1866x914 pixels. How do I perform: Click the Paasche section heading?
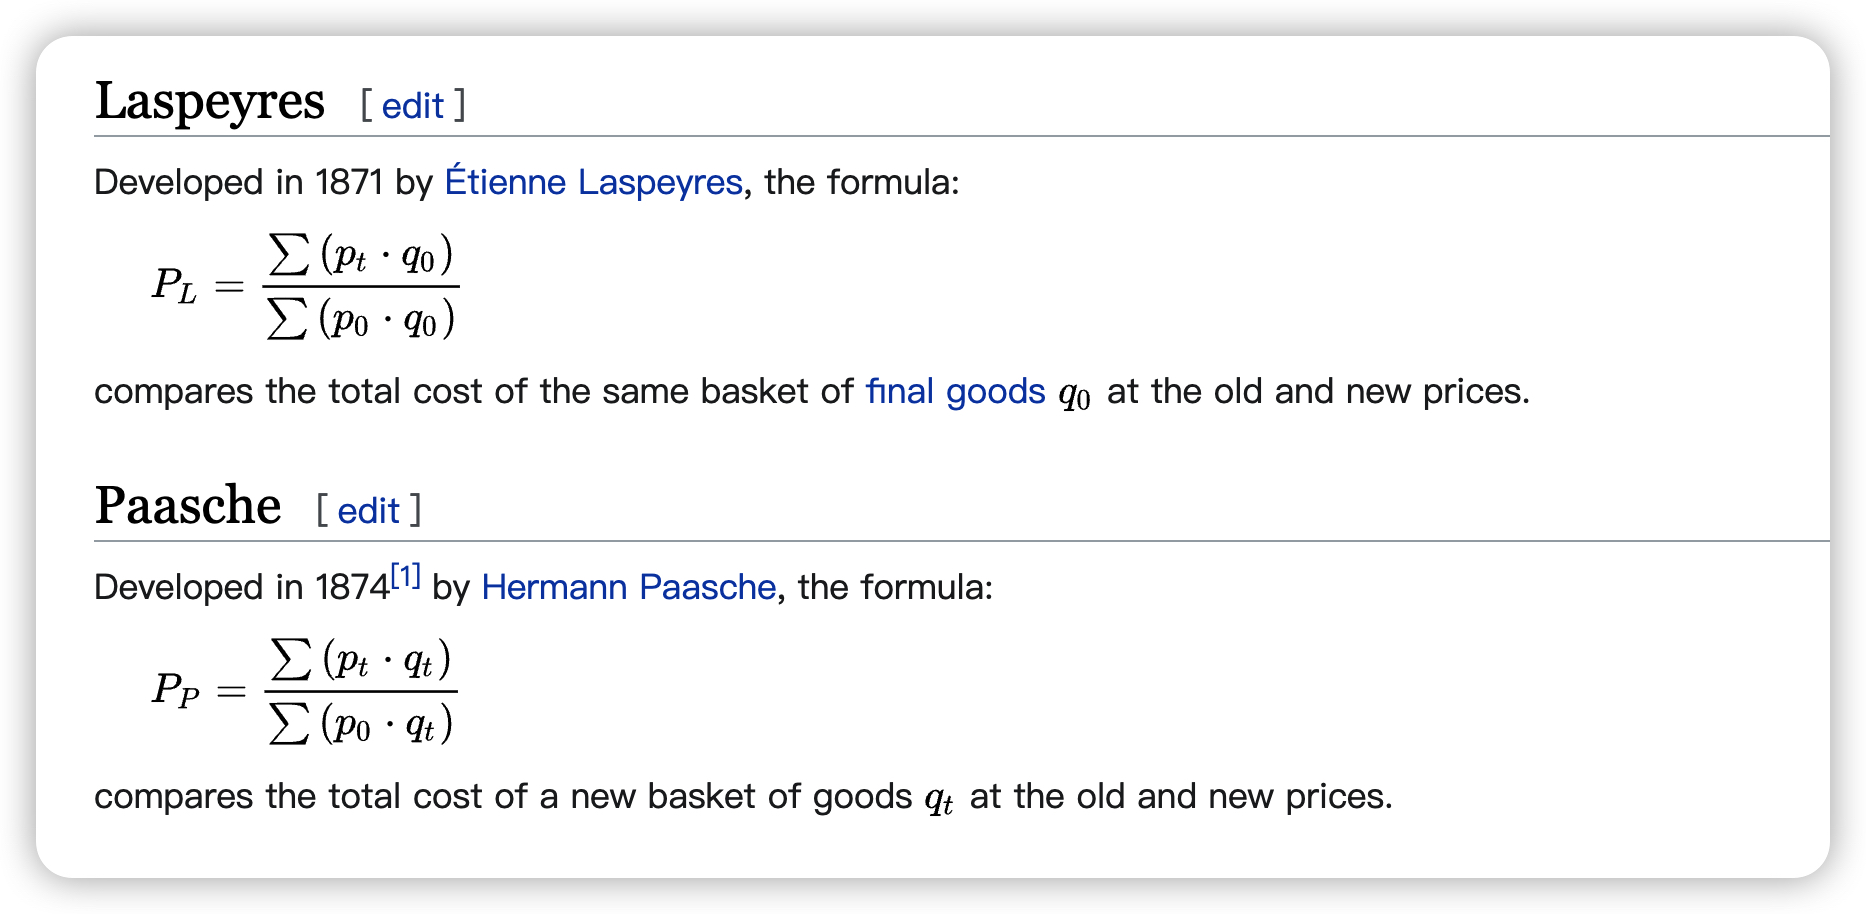pos(188,506)
